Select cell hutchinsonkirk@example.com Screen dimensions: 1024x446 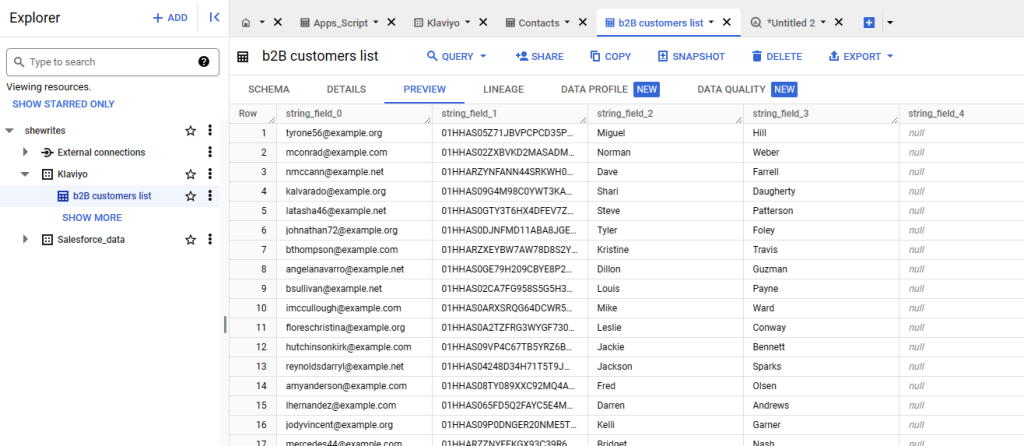(x=355, y=347)
